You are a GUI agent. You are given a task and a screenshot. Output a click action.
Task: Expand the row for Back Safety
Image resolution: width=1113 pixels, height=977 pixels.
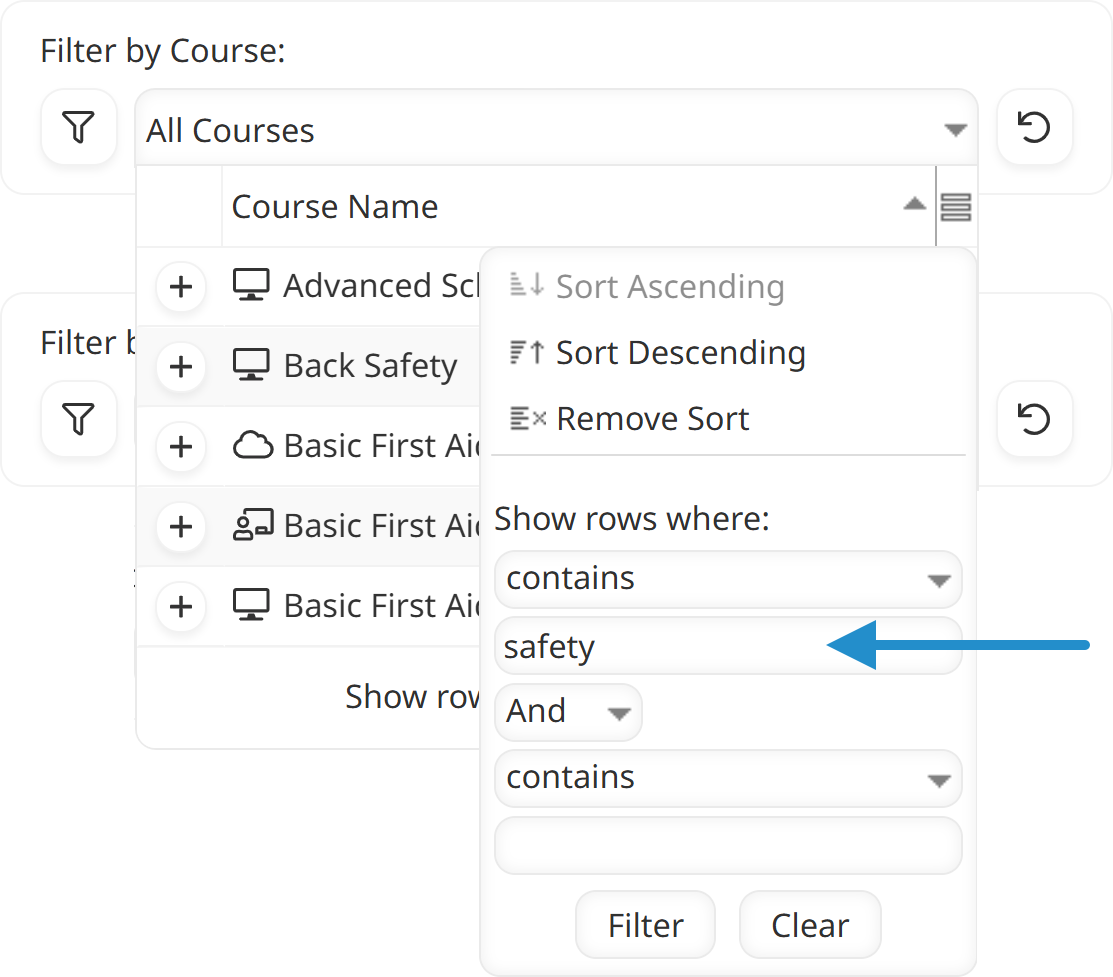pyautogui.click(x=180, y=366)
